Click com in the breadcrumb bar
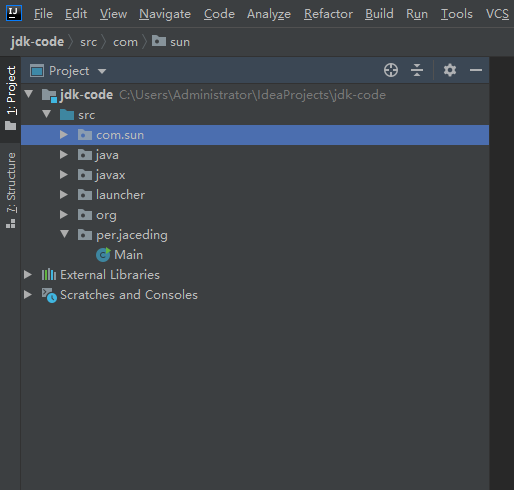 [125, 42]
